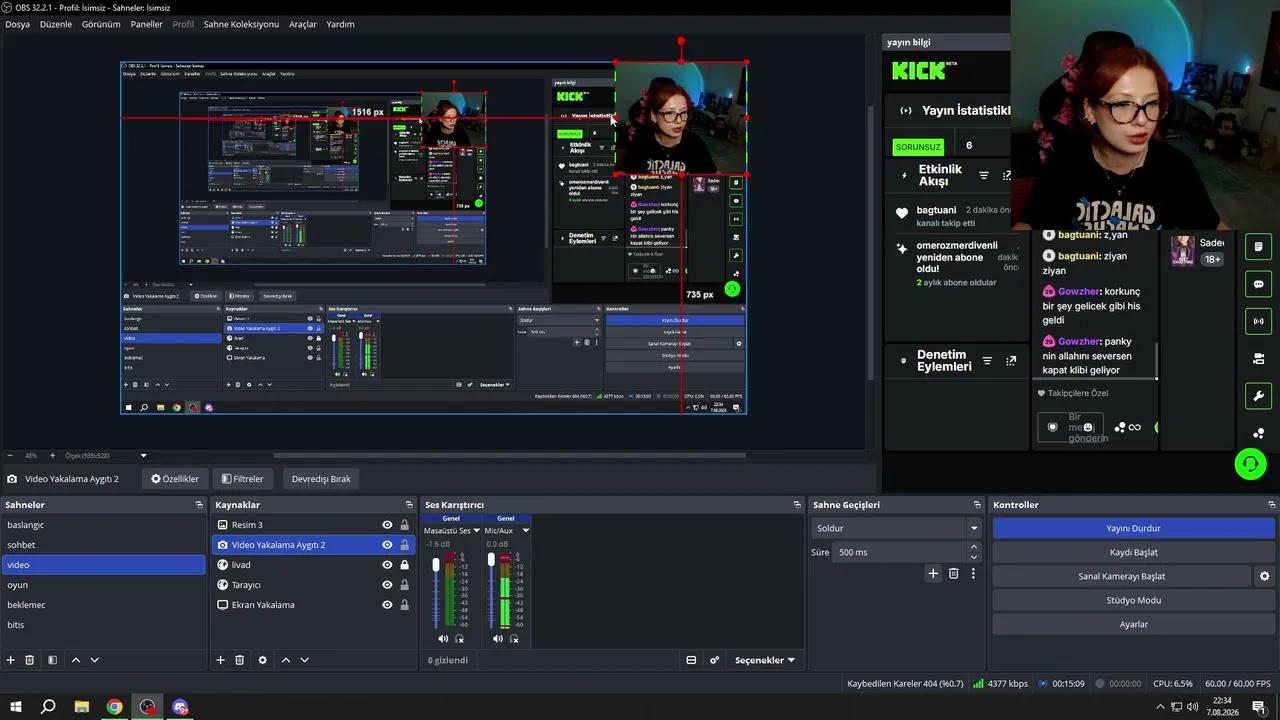This screenshot has height=720, width=1280.
Task: Open OBS Studio from the Windows taskbar
Action: (148, 707)
